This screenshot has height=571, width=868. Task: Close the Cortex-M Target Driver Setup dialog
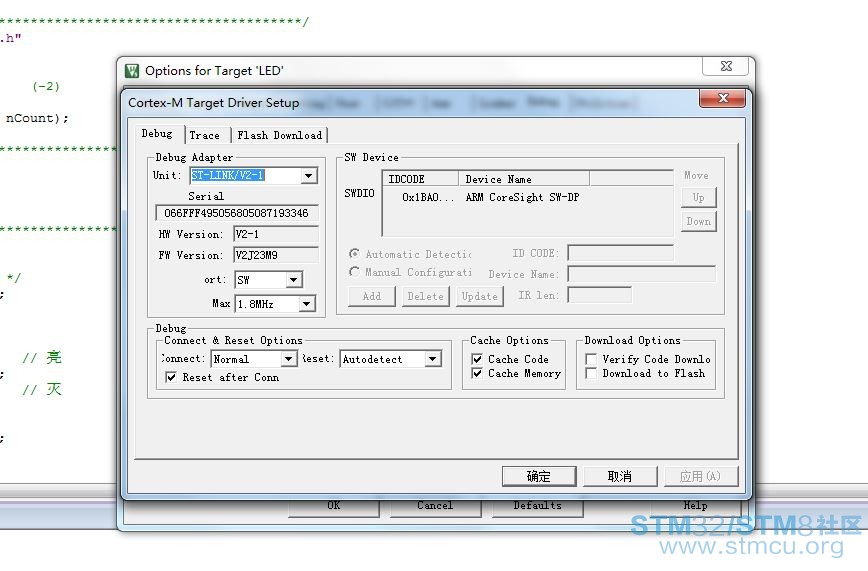(x=722, y=98)
